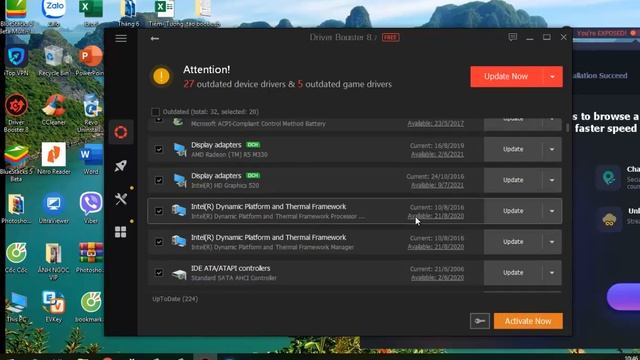This screenshot has height=360, width=640.
Task: Uncheck the Thermal Framework Processor driver checkbox
Action: point(159,211)
